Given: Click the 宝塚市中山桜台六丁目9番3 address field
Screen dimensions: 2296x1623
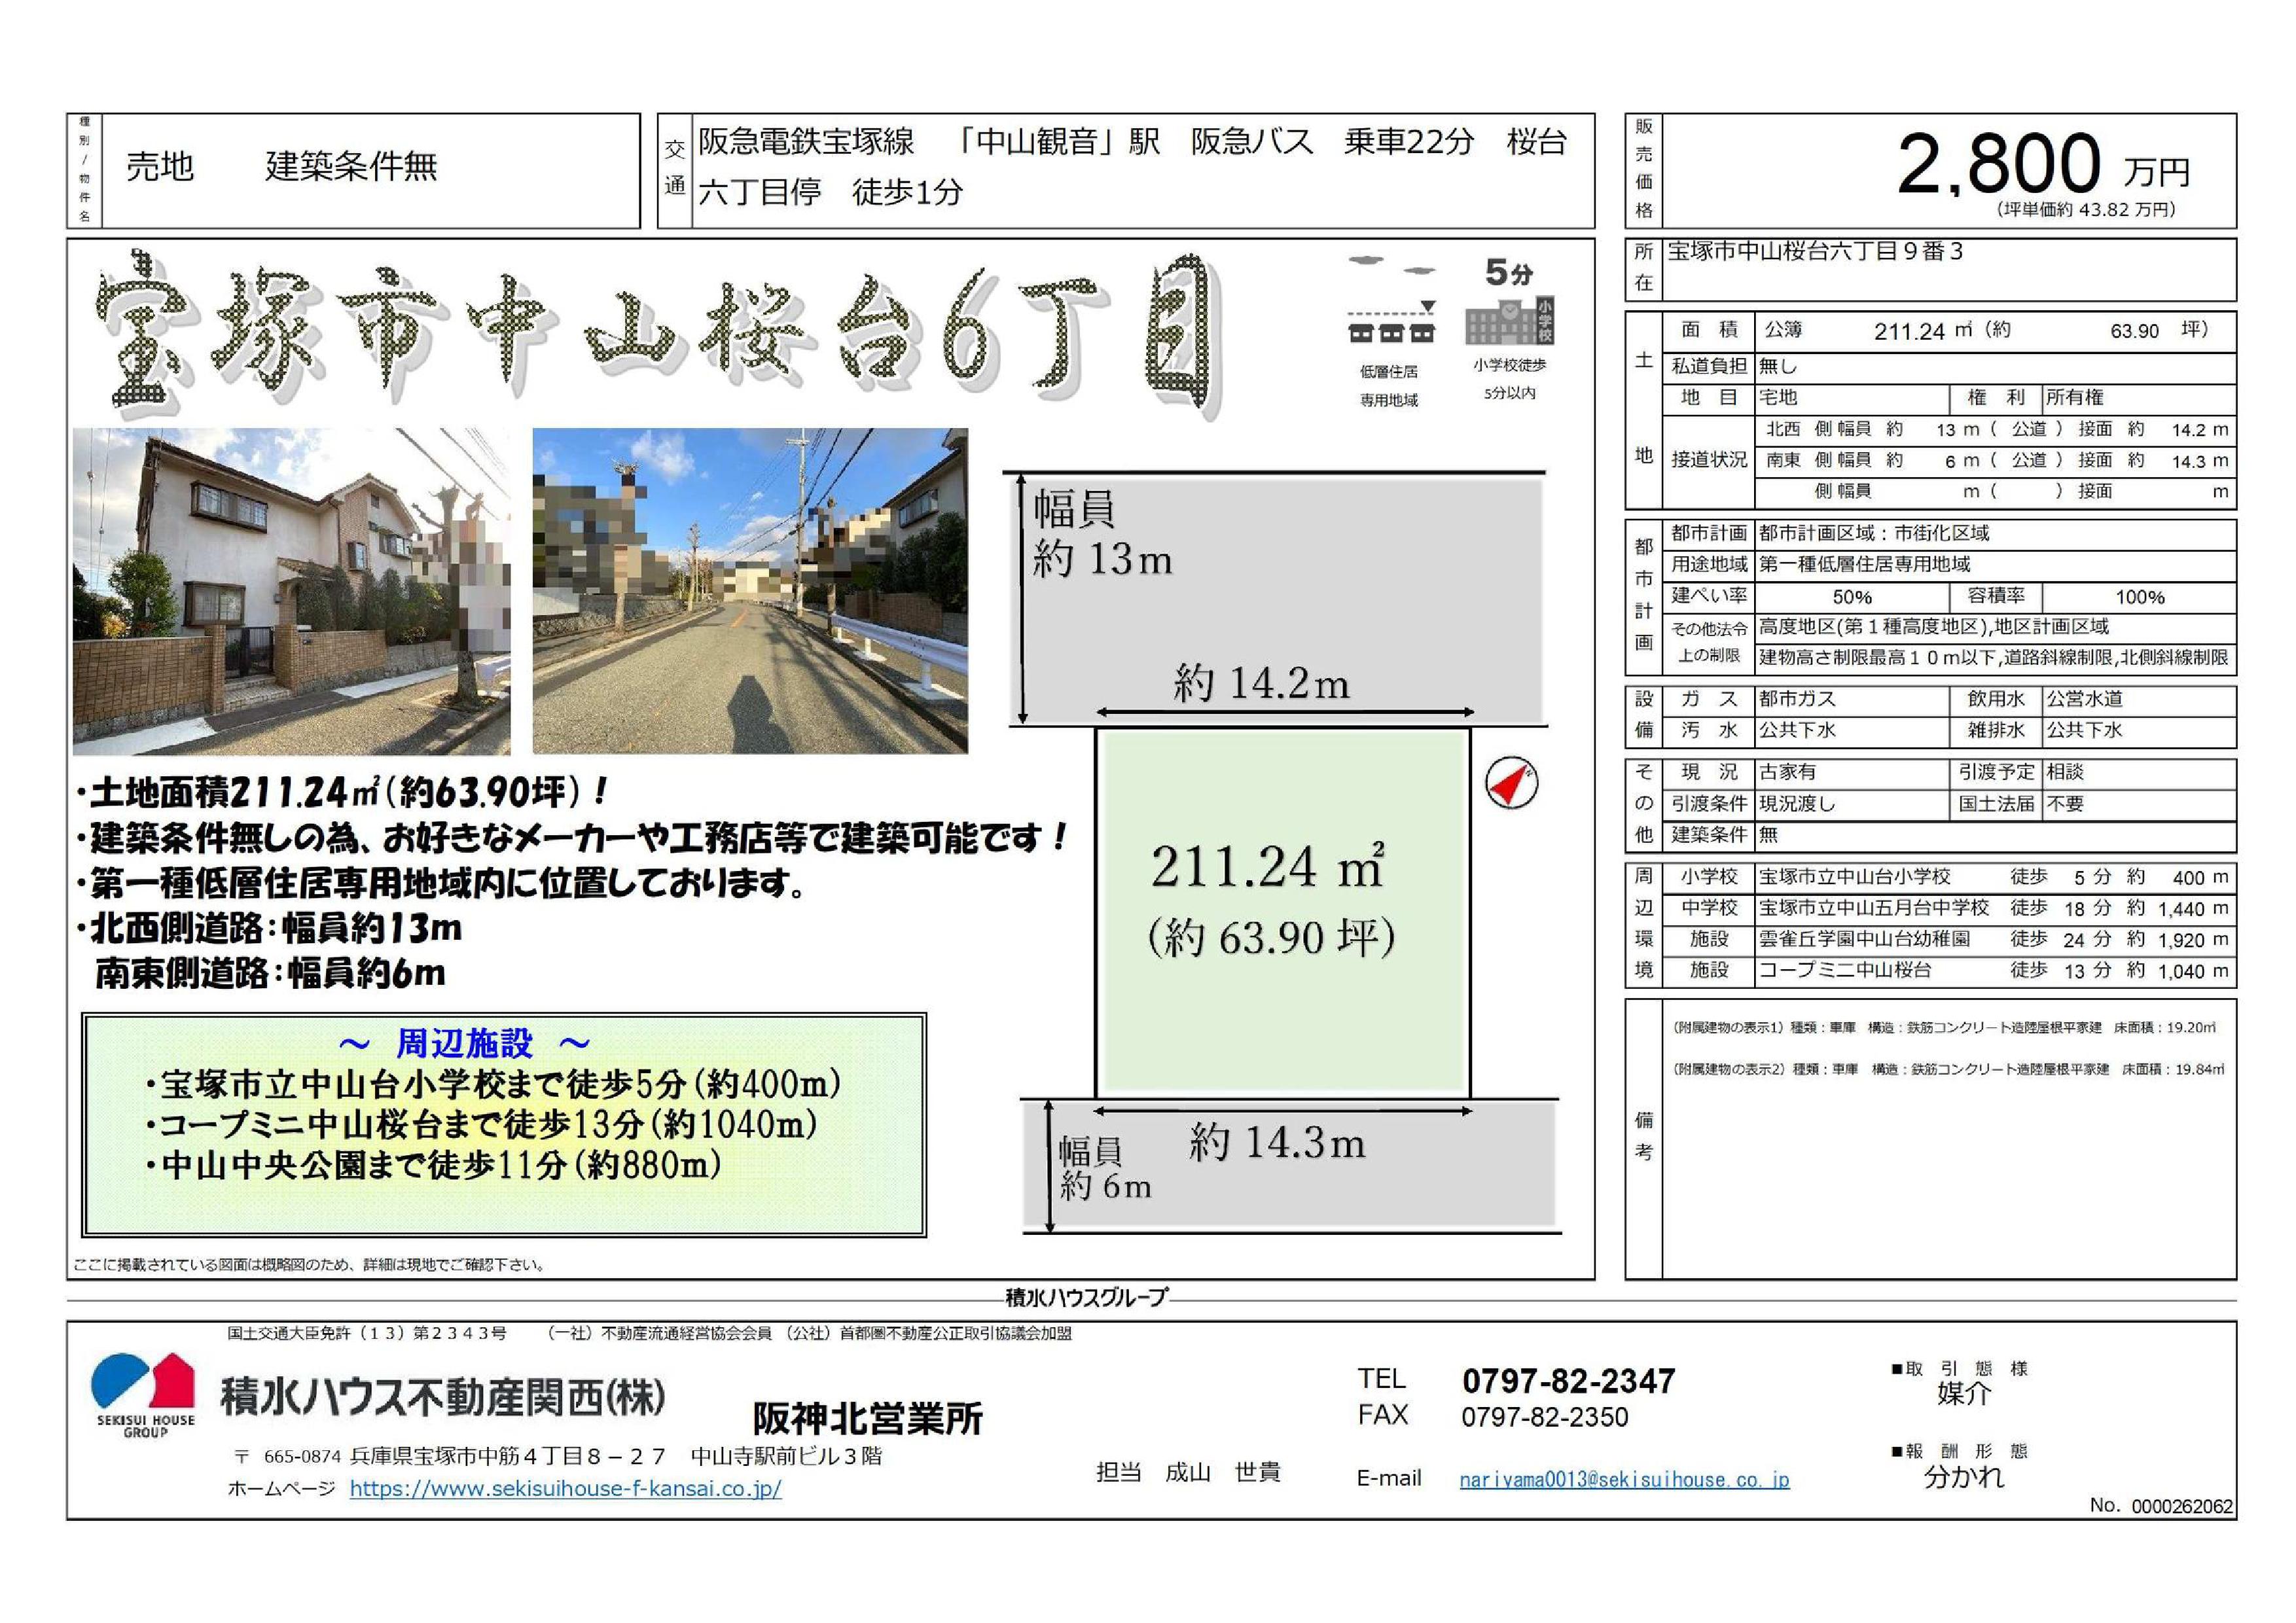Looking at the screenshot, I should click(x=1814, y=252).
